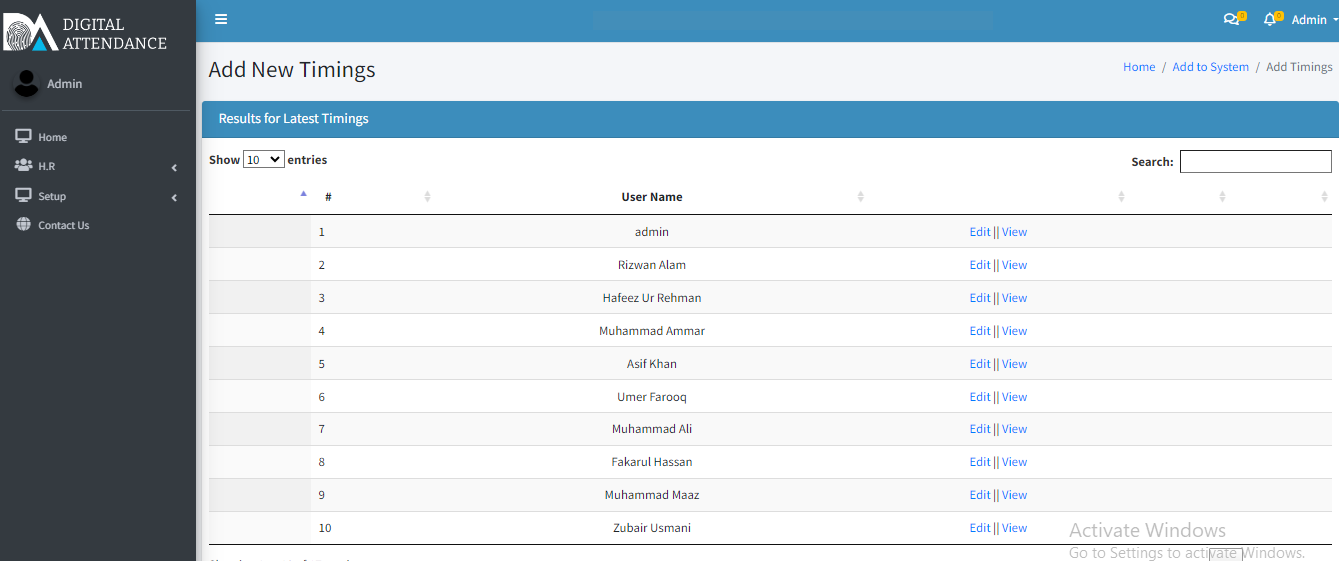Sort by the # column arrows
The image size is (1339, 561).
[x=427, y=197]
